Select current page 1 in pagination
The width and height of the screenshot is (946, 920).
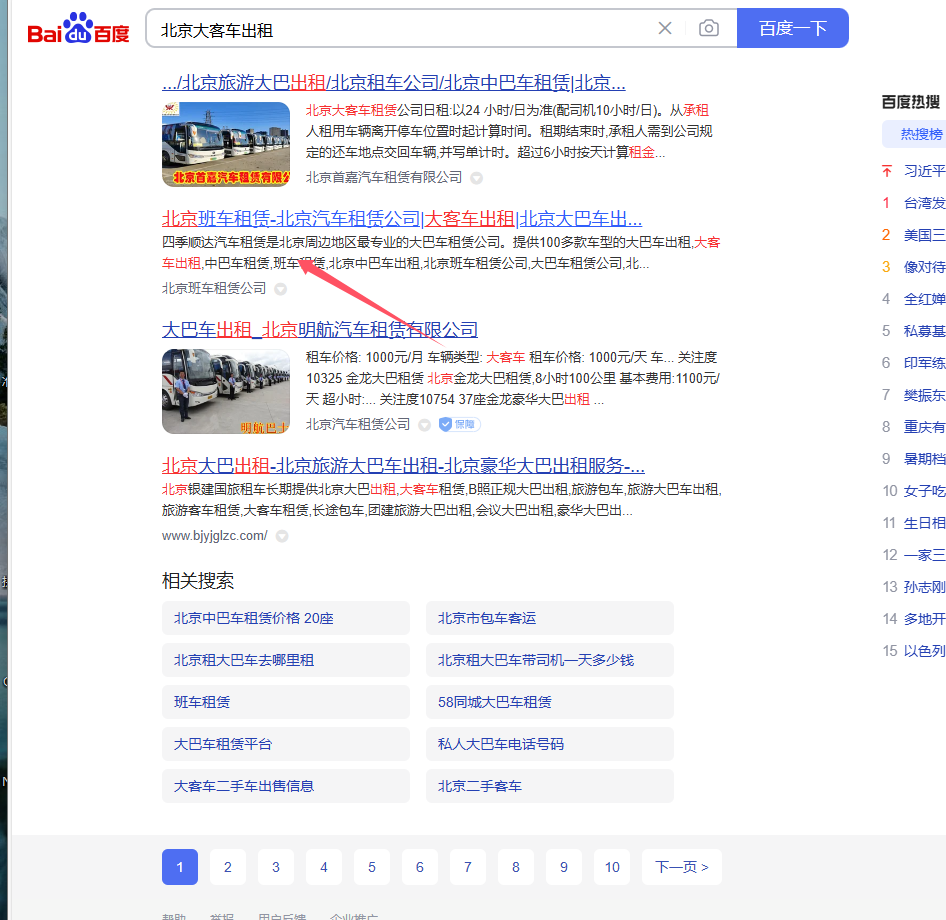click(x=180, y=867)
